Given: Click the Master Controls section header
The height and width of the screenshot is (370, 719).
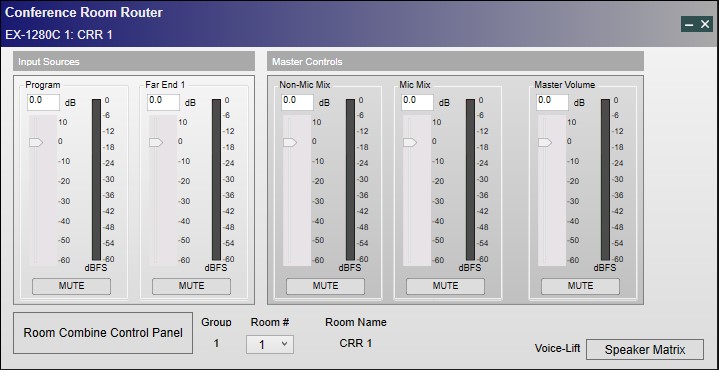Looking at the screenshot, I should coord(455,61).
